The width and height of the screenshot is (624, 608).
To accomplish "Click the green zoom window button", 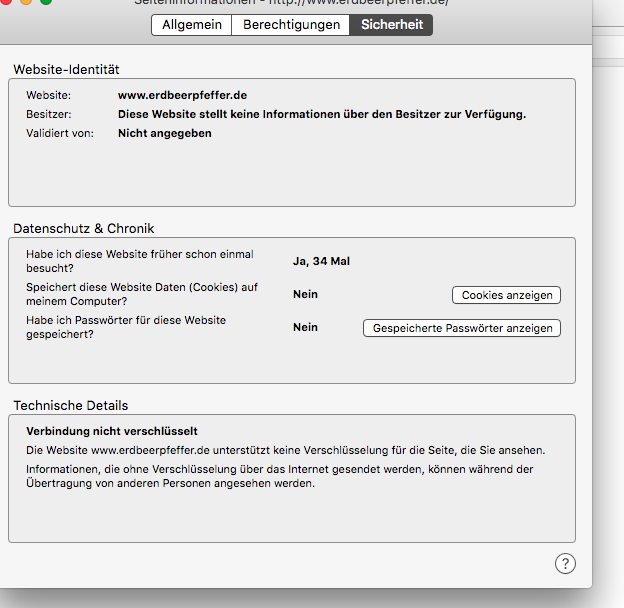I will point(46,1).
